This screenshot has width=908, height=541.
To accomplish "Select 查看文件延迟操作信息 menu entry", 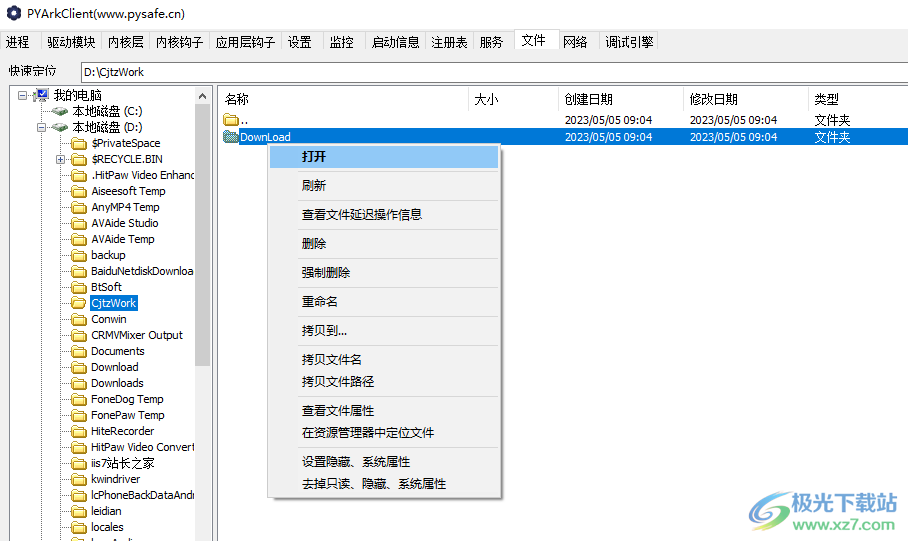I will point(384,215).
